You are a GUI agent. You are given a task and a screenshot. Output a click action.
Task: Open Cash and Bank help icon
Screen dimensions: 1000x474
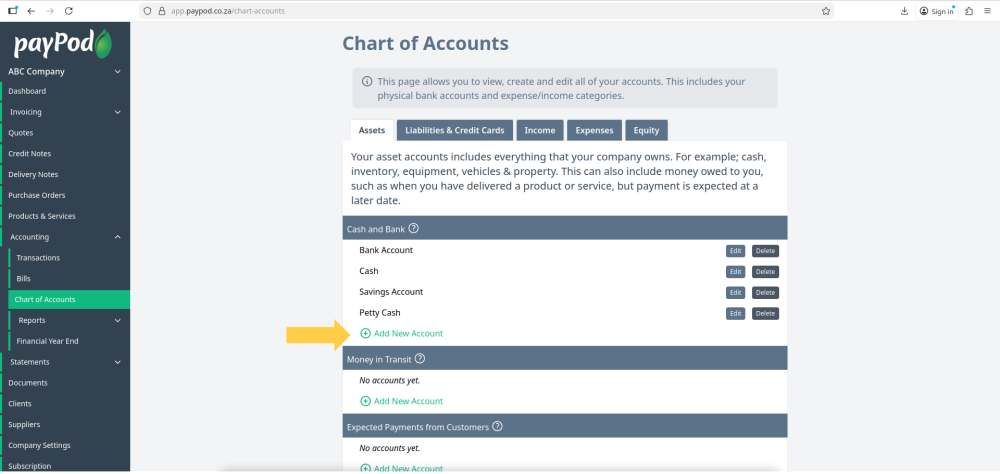tap(413, 229)
